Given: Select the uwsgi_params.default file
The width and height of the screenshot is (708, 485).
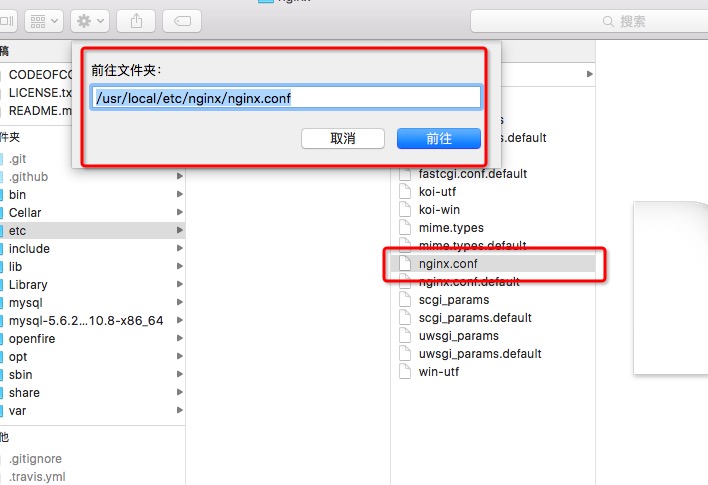Looking at the screenshot, I should 480,354.
